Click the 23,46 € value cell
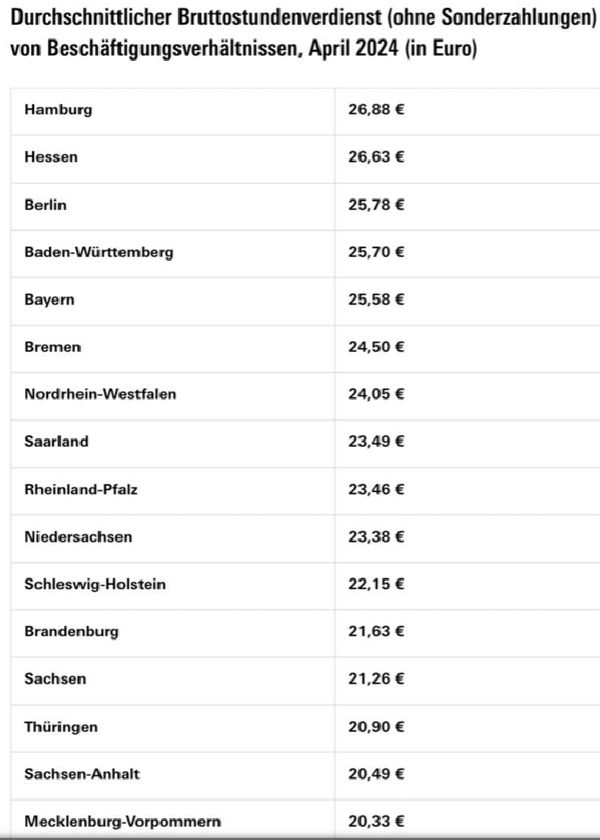This screenshot has height=840, width=600. 376,489
